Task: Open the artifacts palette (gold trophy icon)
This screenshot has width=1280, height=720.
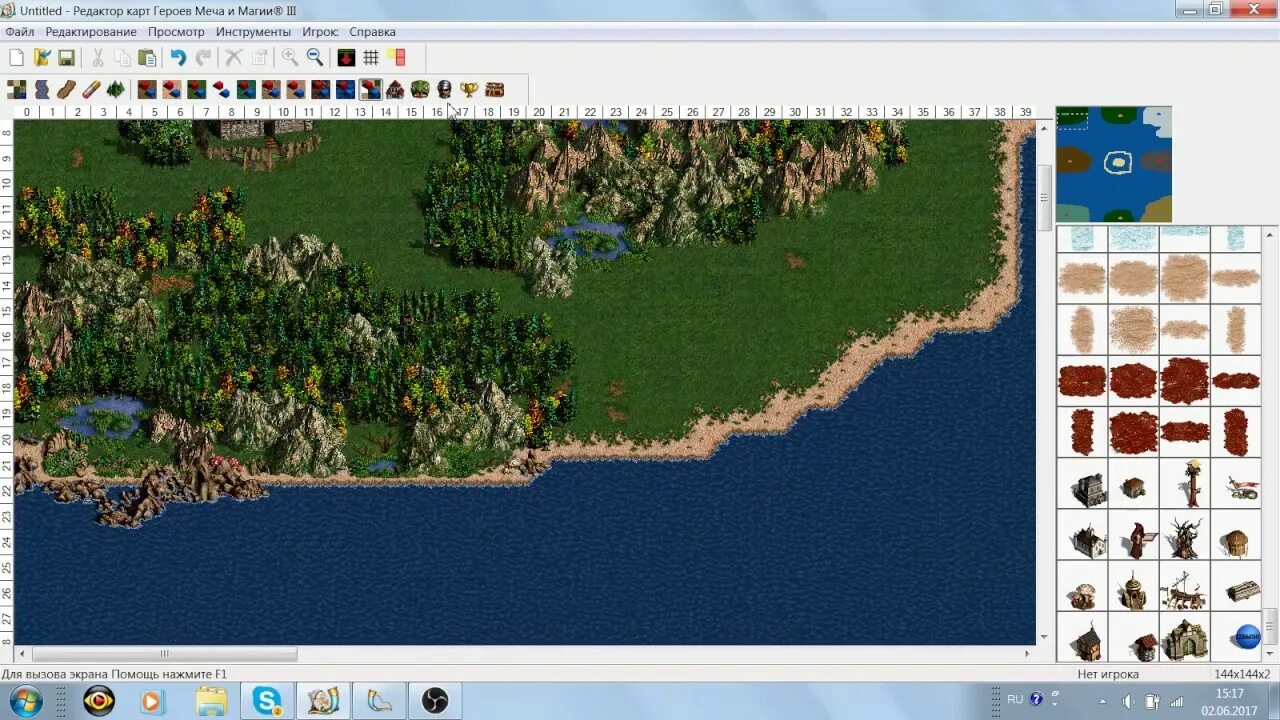Action: 469,89
